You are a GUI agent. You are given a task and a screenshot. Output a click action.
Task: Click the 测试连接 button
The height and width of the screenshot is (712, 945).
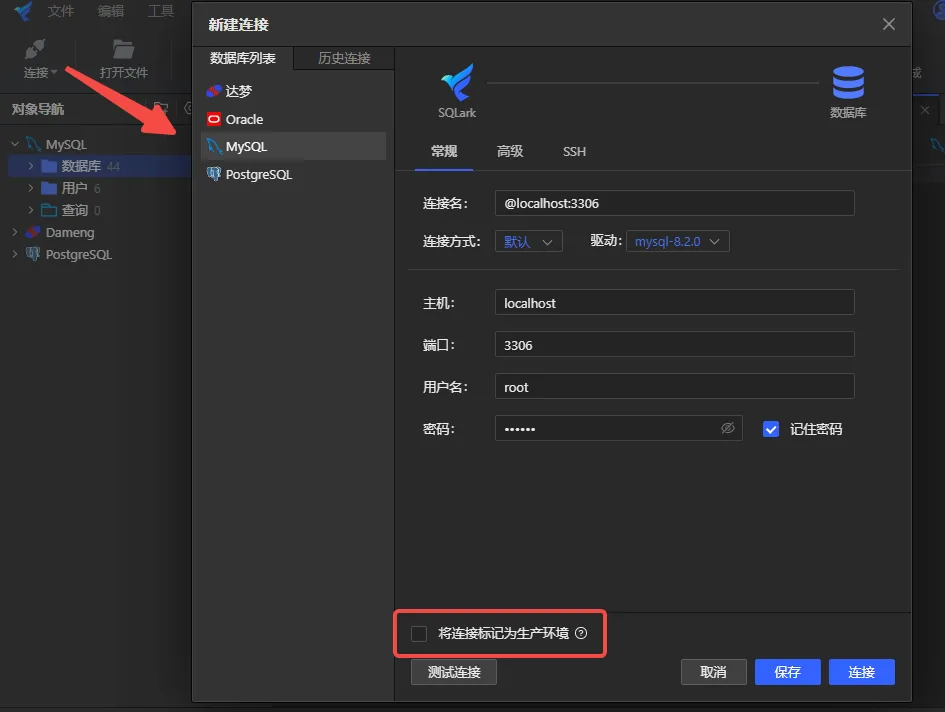point(454,672)
